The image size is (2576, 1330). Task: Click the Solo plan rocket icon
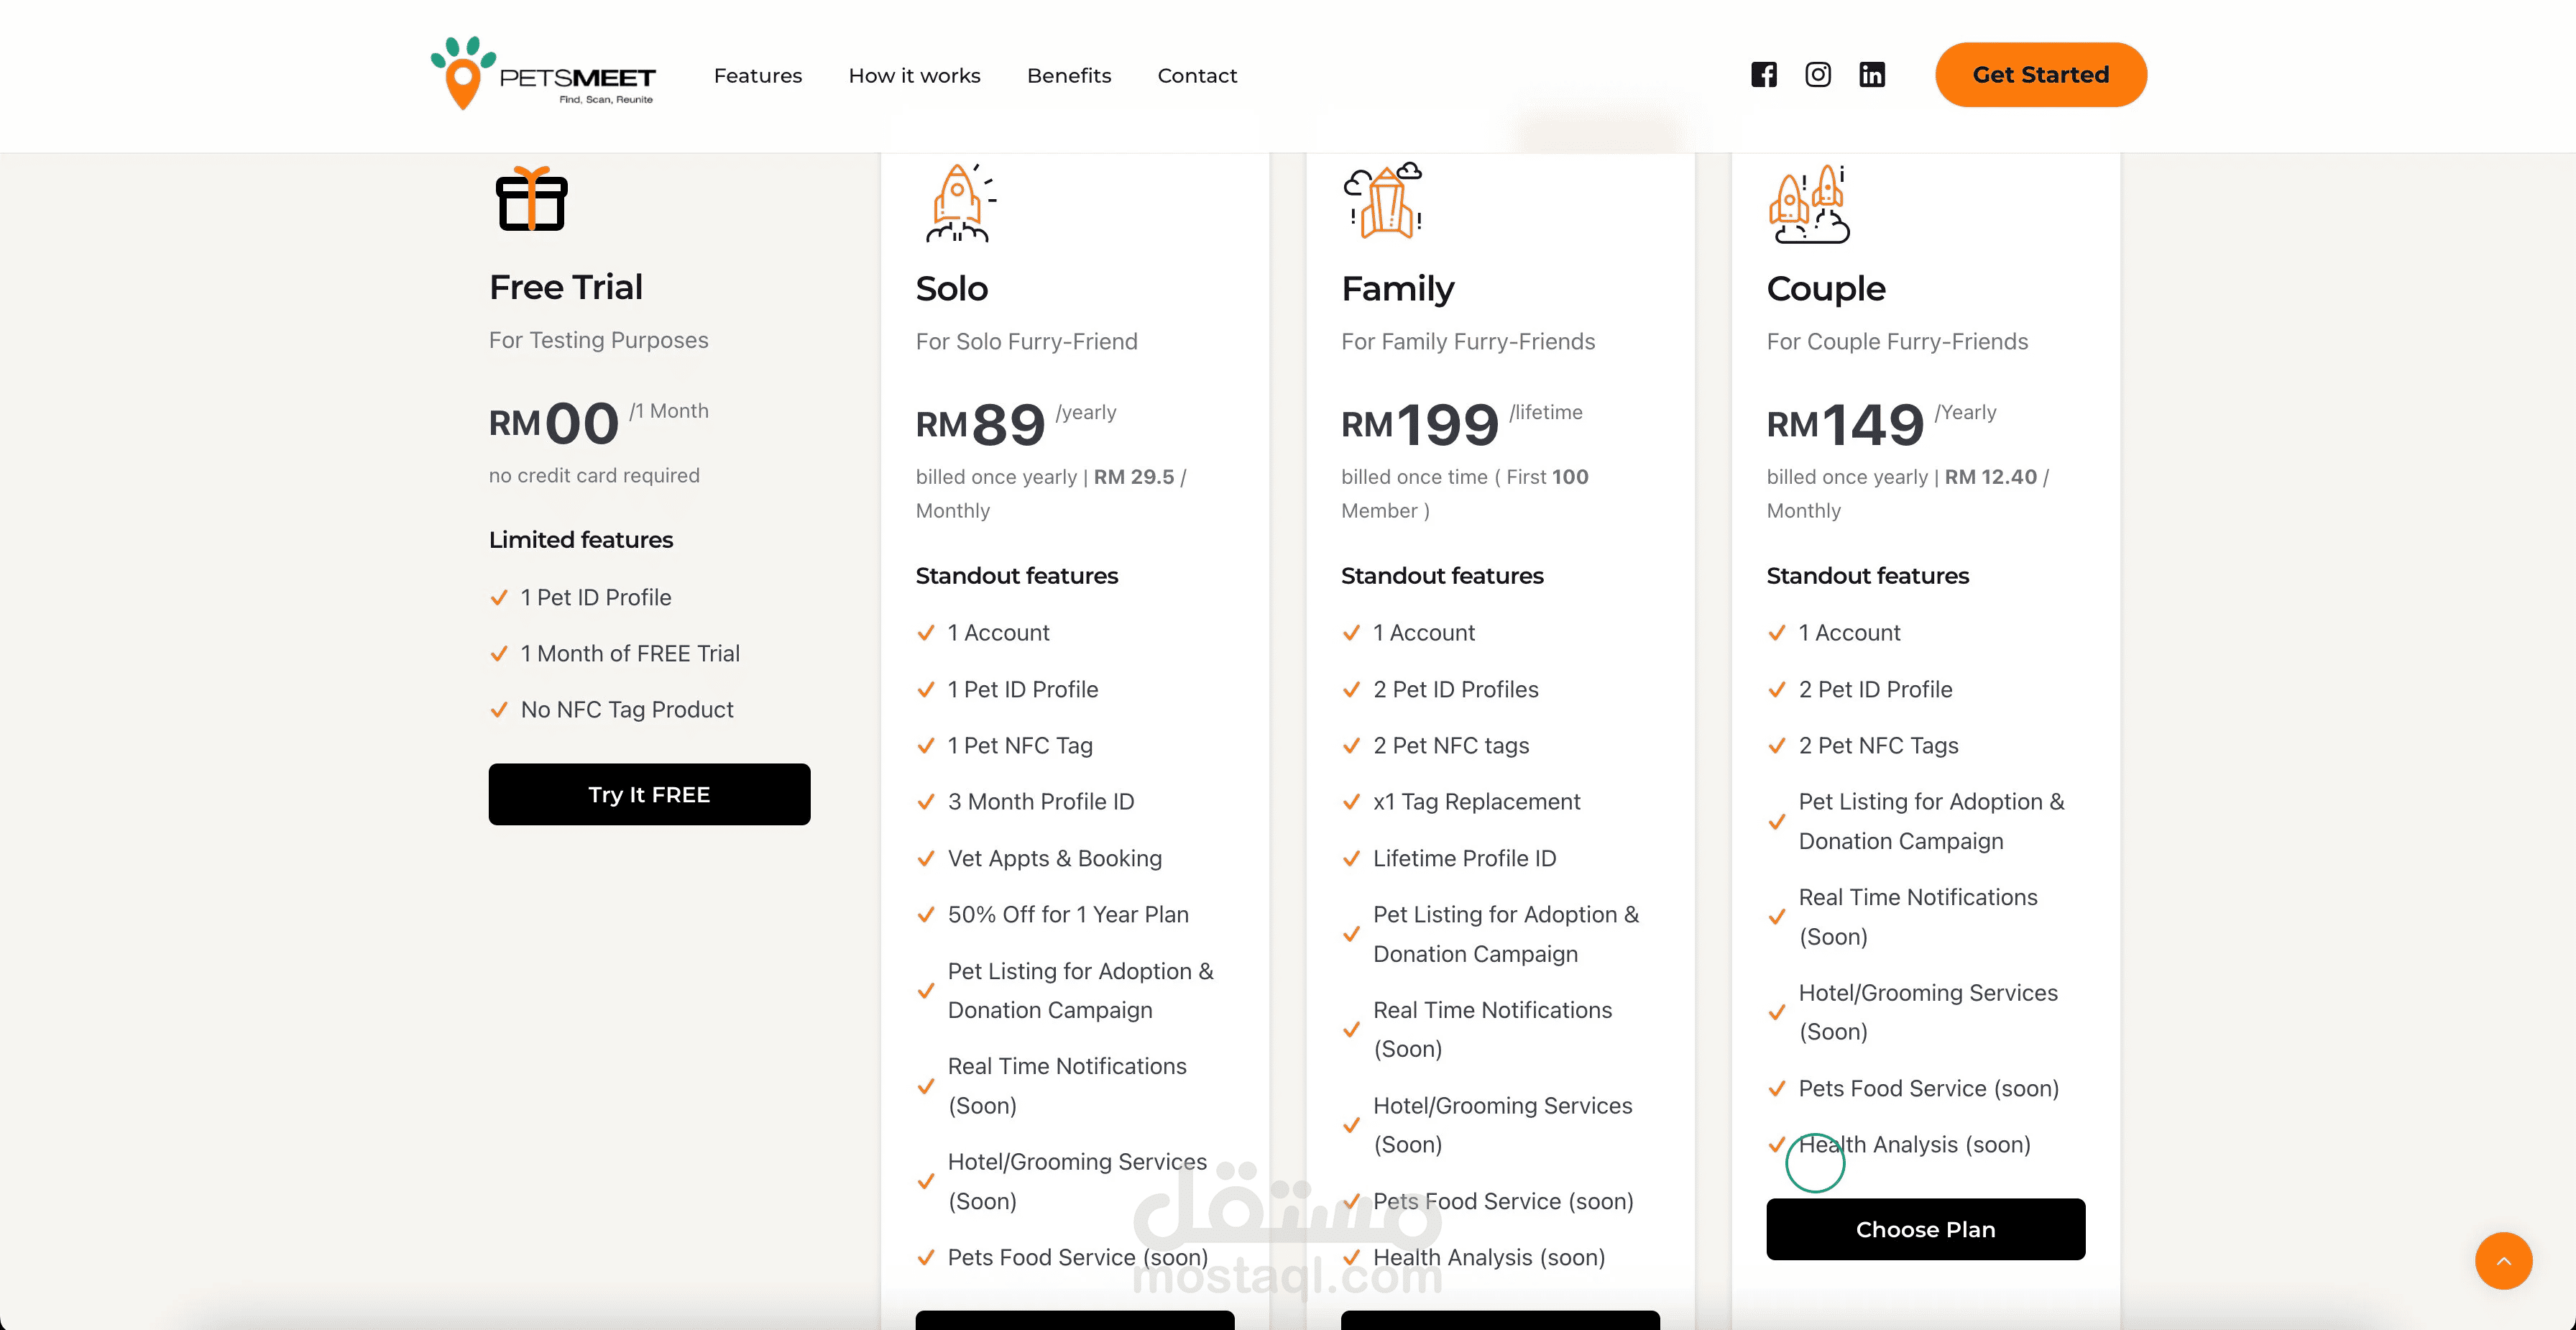tap(960, 203)
